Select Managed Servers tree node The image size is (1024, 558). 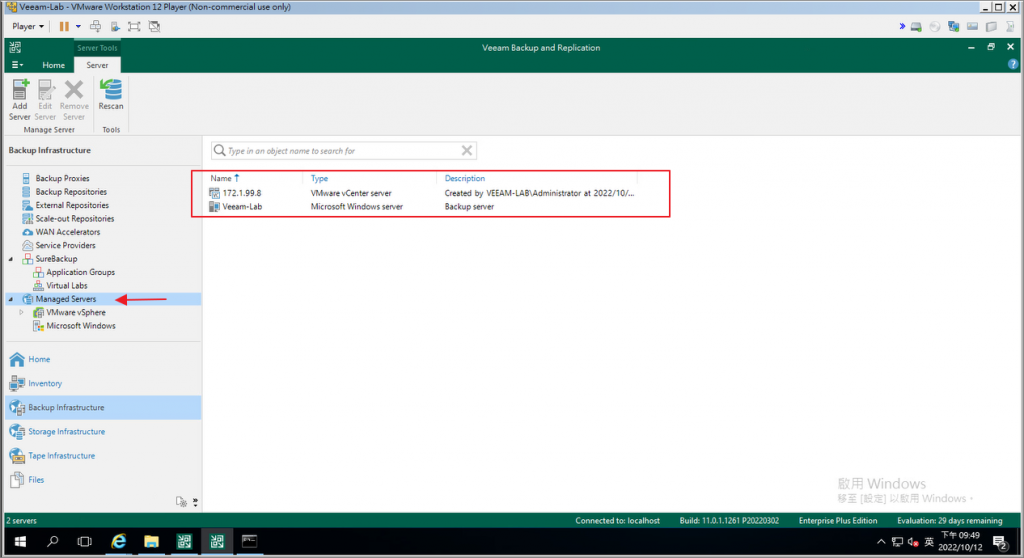pos(65,299)
